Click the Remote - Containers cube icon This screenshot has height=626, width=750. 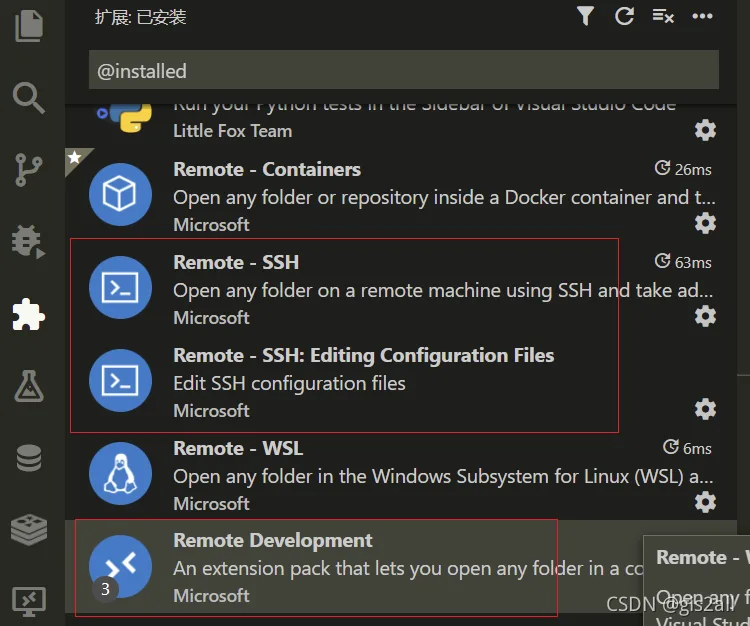click(x=120, y=194)
